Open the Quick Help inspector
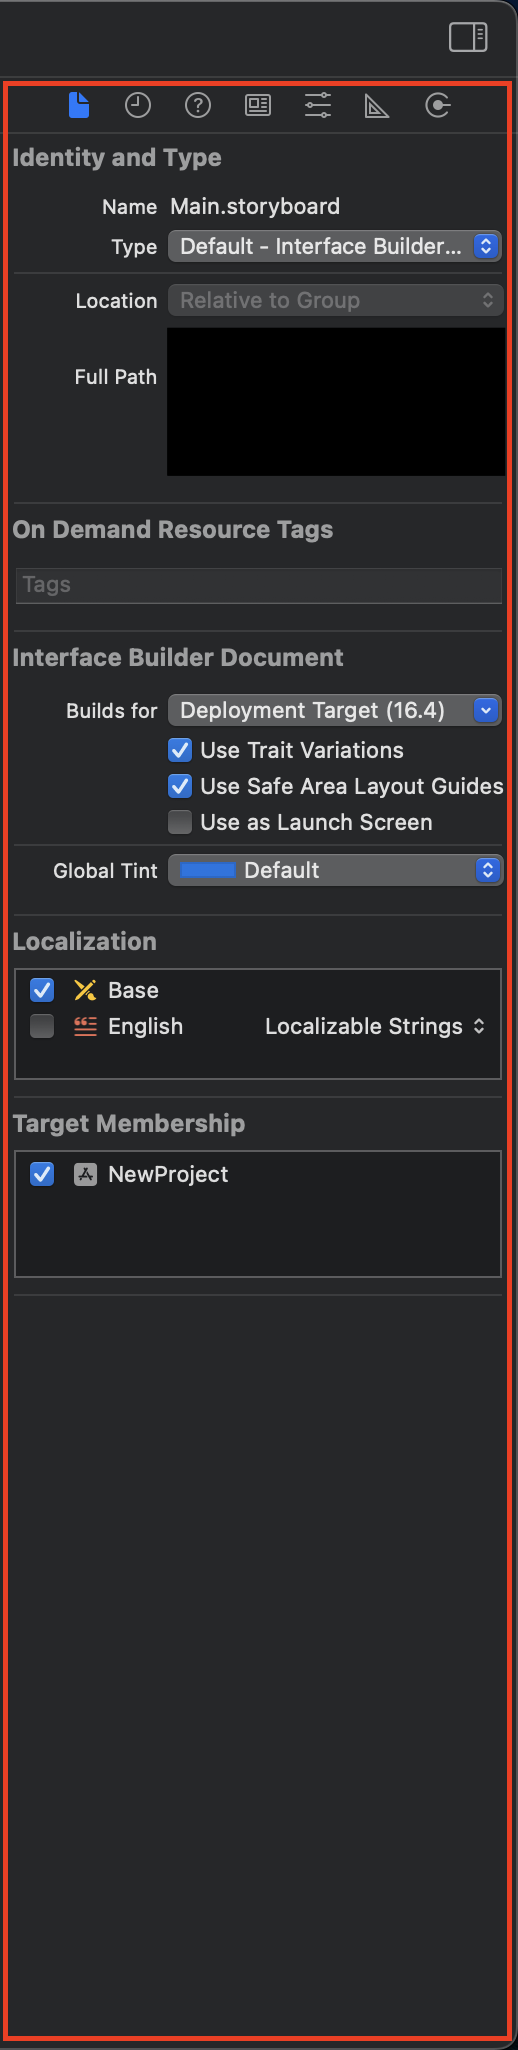Viewport: 518px width, 2050px height. click(198, 105)
